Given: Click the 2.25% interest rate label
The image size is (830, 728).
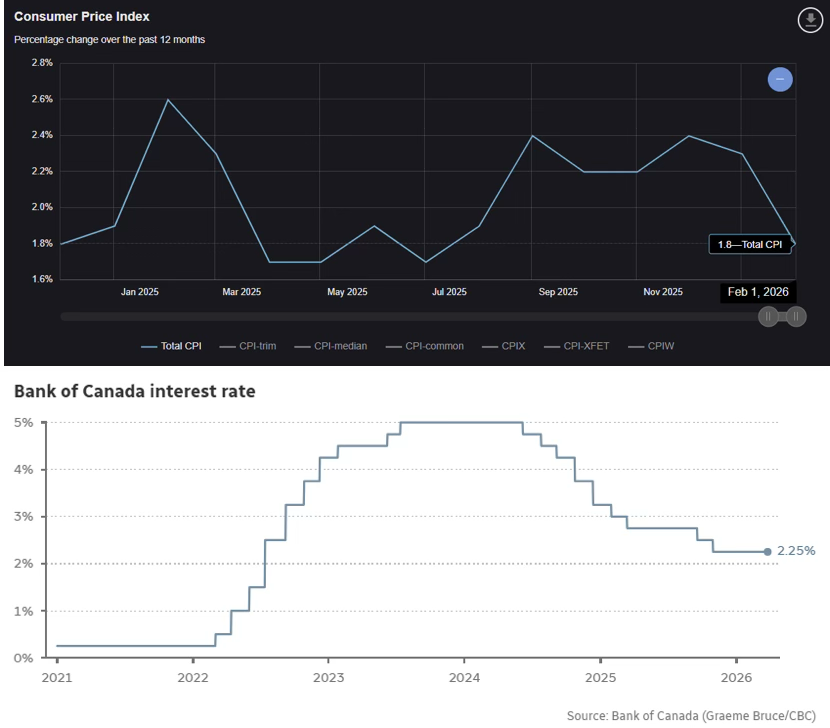Looking at the screenshot, I should [796, 551].
